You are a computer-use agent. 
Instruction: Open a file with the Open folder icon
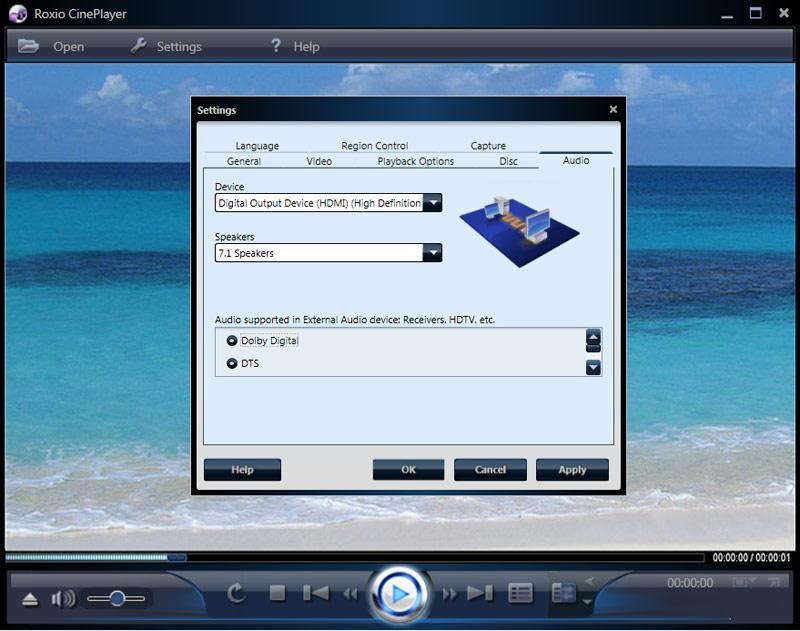click(x=28, y=46)
